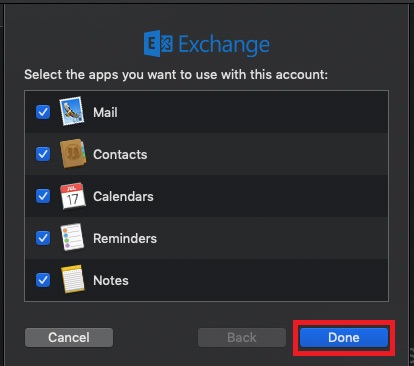Click the greyed-out Back button
Viewport: 414px width, 366px height.
(242, 338)
